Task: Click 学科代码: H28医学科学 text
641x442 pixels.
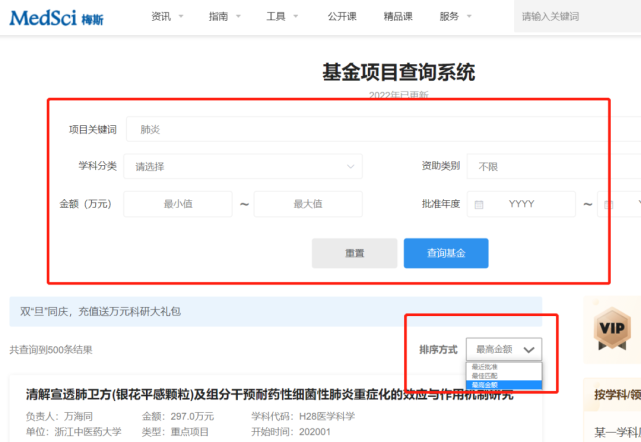Action: tap(303, 416)
